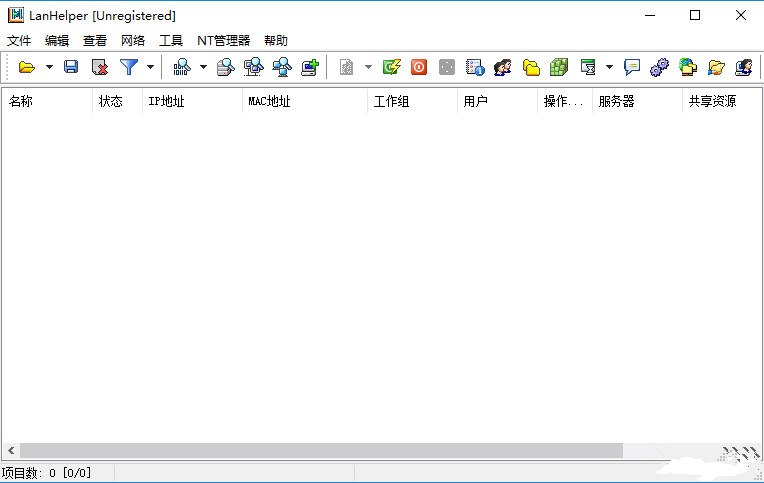Open the NT管理器 menu
Image resolution: width=764 pixels, height=483 pixels.
tap(224, 40)
